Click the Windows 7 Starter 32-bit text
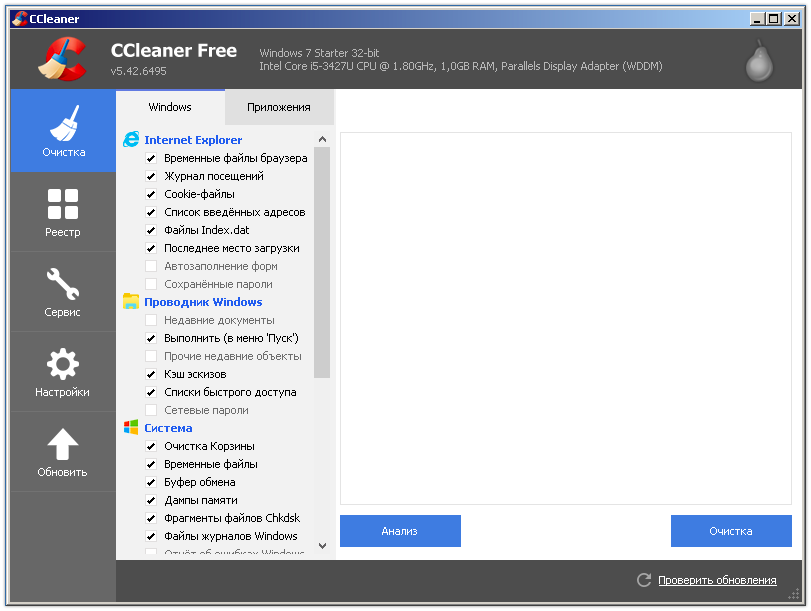 pos(319,53)
